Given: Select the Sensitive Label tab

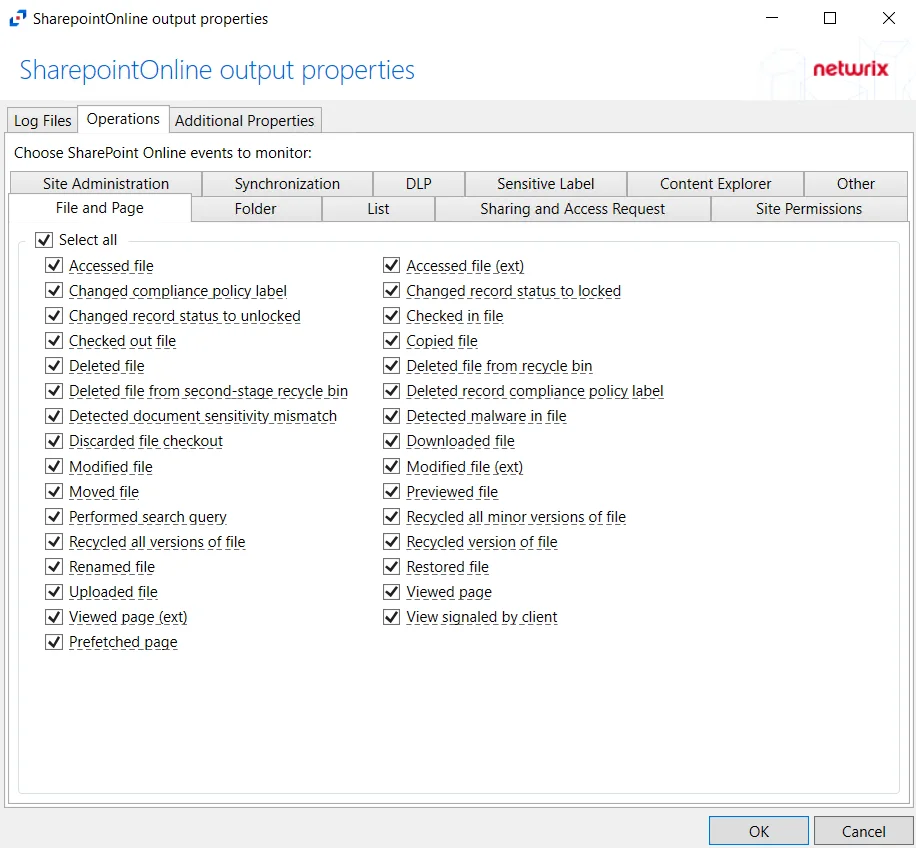Looking at the screenshot, I should pos(546,183).
